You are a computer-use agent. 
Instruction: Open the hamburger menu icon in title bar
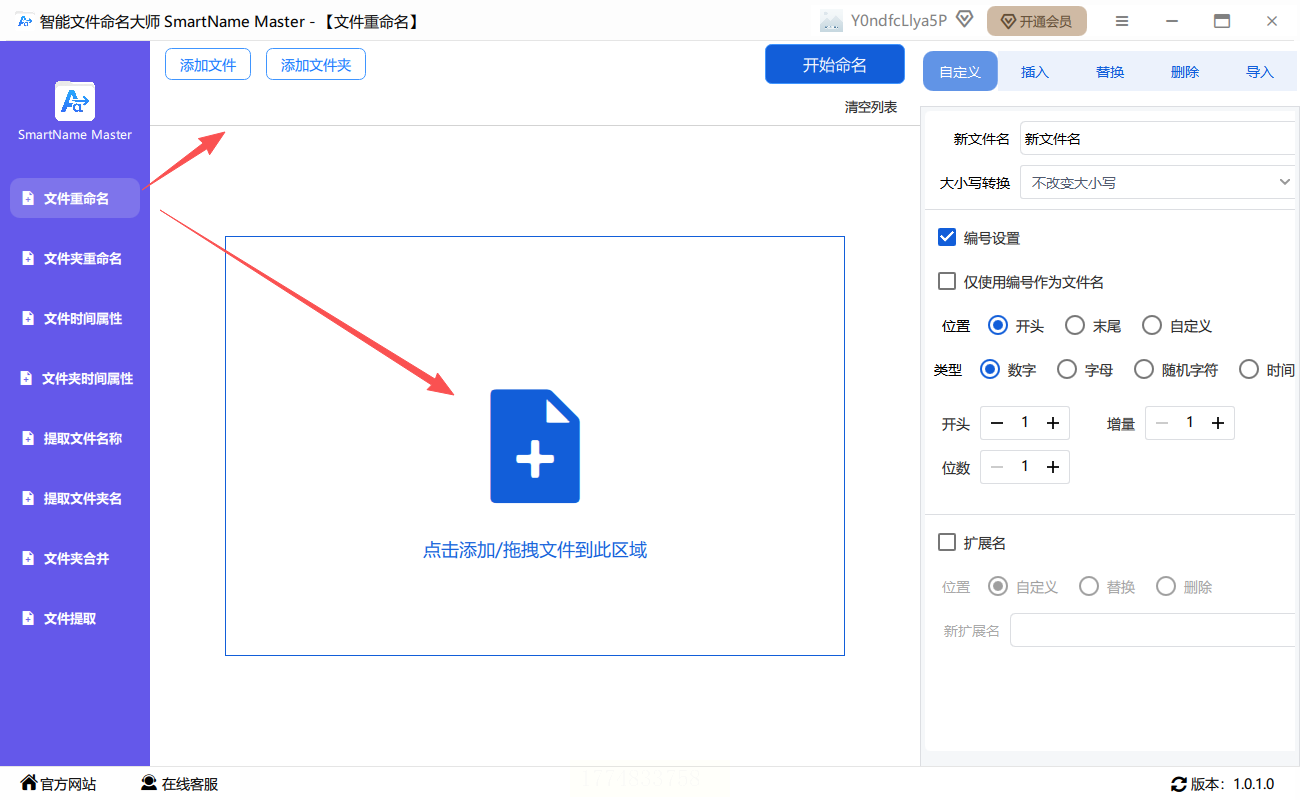coord(1122,21)
